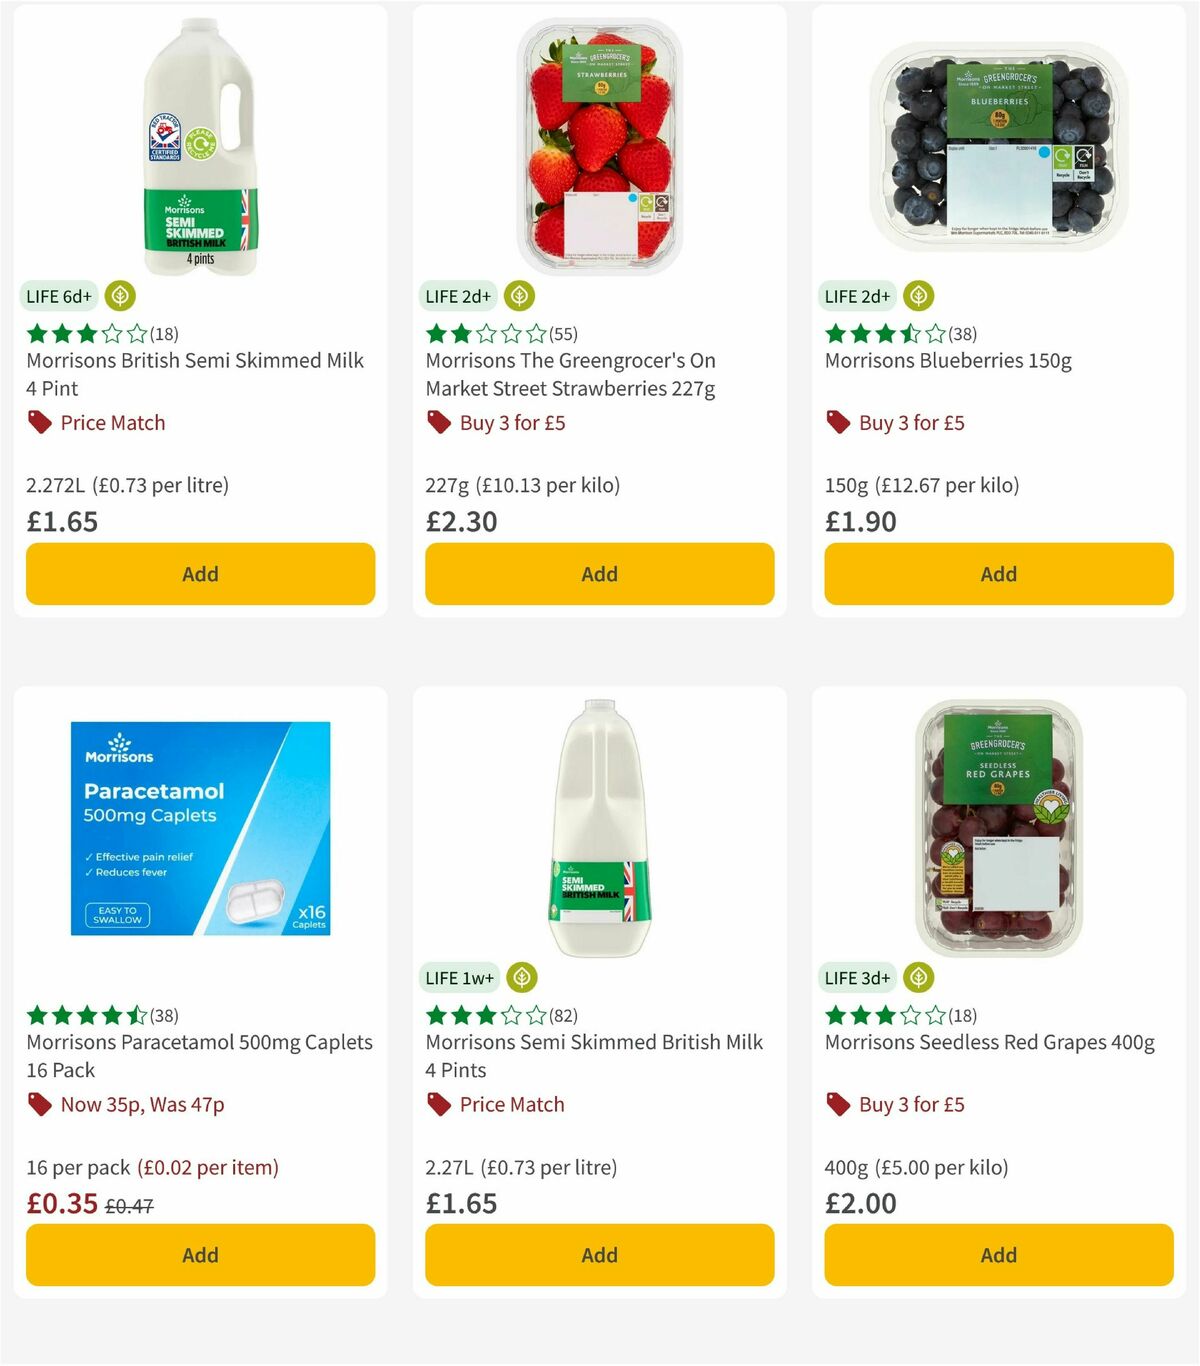Click Add on Paracetamol 500mg Caplets
The image size is (1200, 1366).
pos(199,1255)
